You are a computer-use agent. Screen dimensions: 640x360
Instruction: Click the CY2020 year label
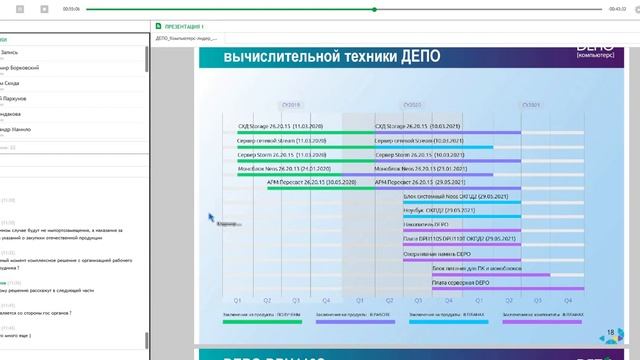coord(412,105)
